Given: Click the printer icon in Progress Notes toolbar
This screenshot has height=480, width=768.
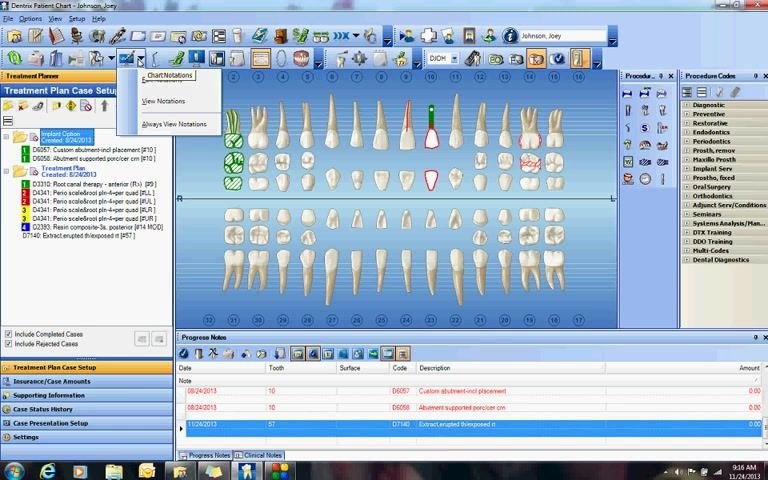Looking at the screenshot, I should point(229,353).
